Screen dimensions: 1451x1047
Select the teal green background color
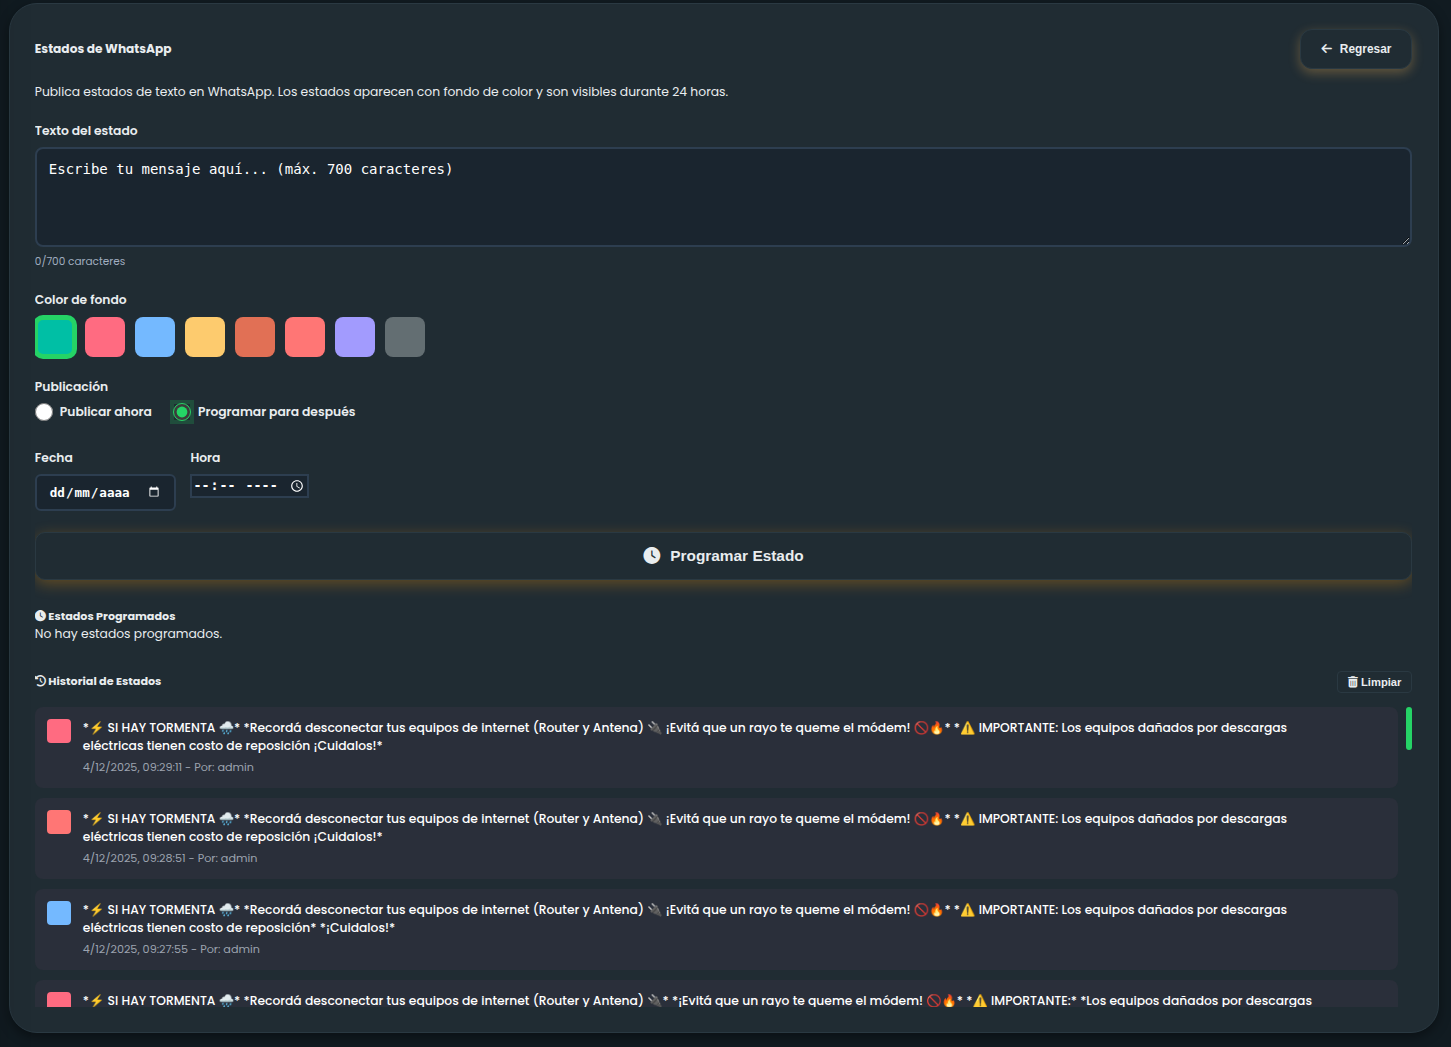coord(56,337)
